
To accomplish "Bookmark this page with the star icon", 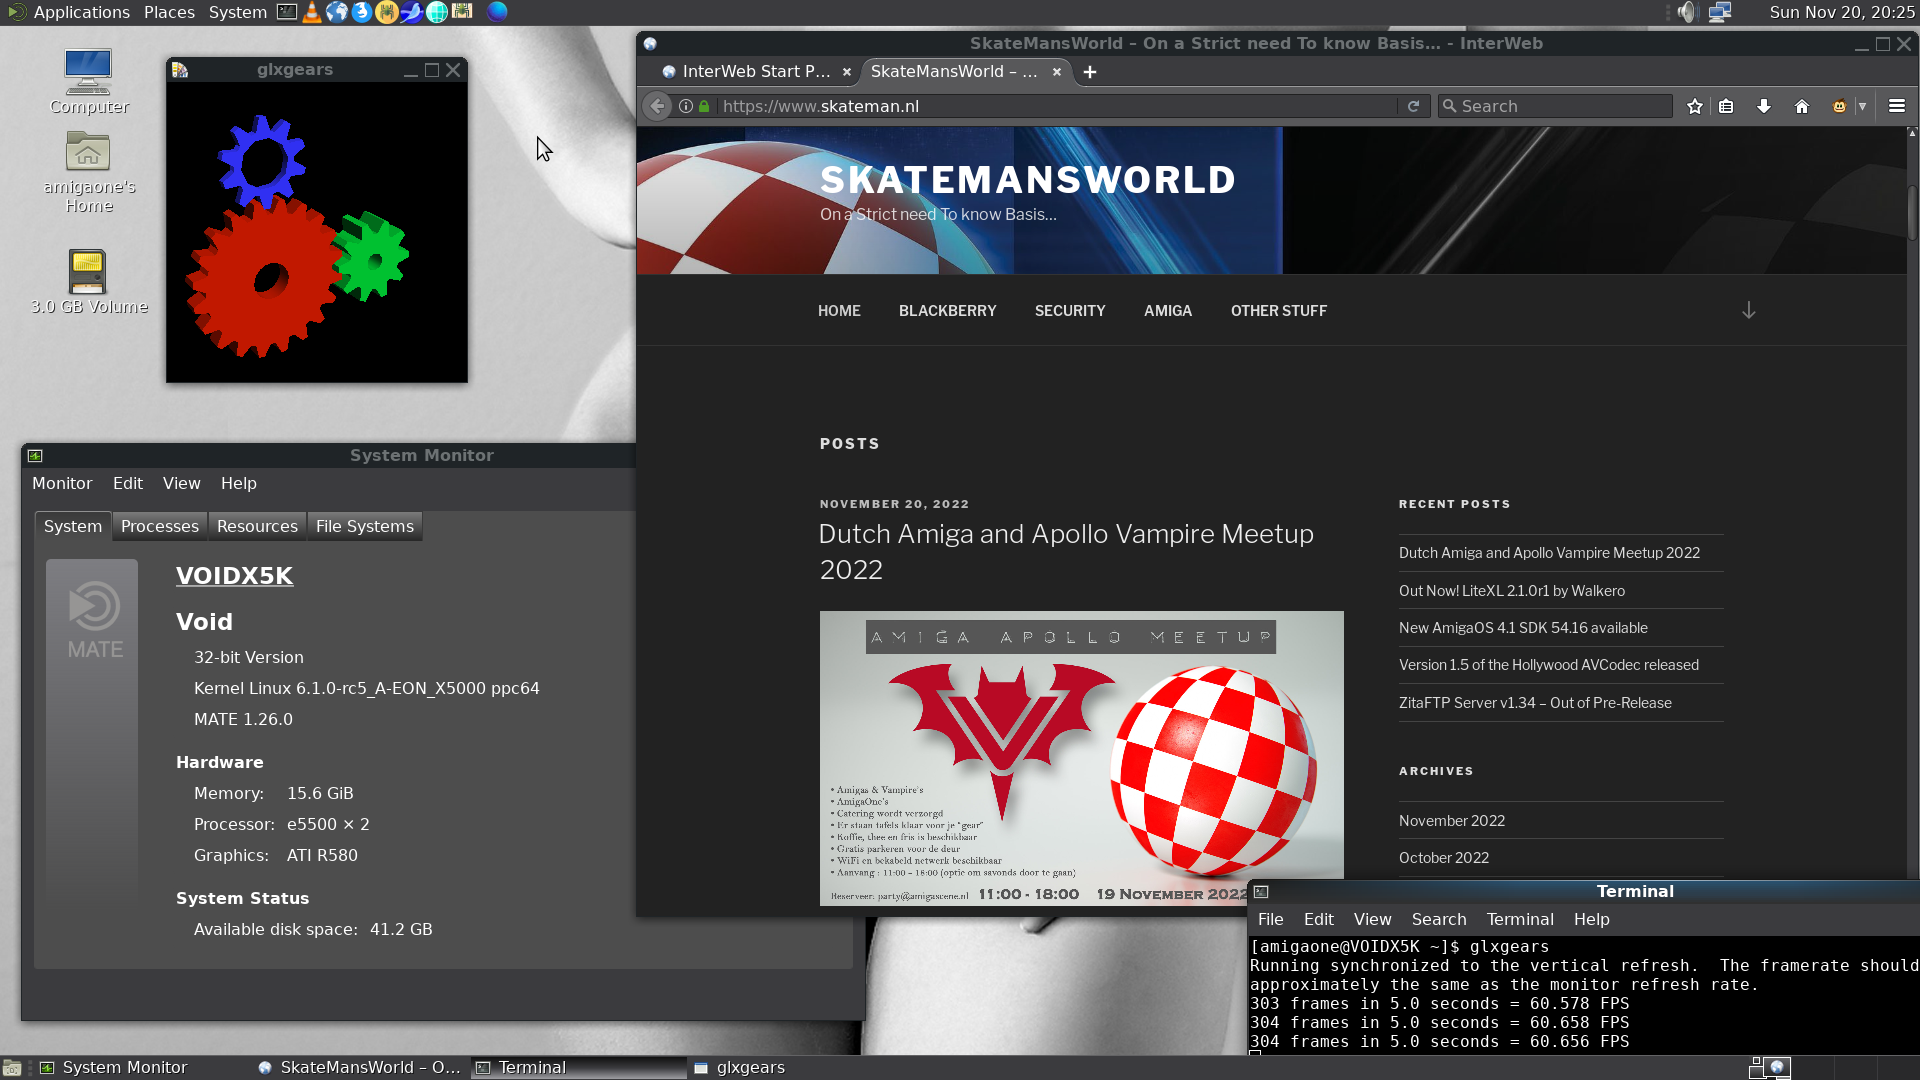I will click(x=1694, y=106).
